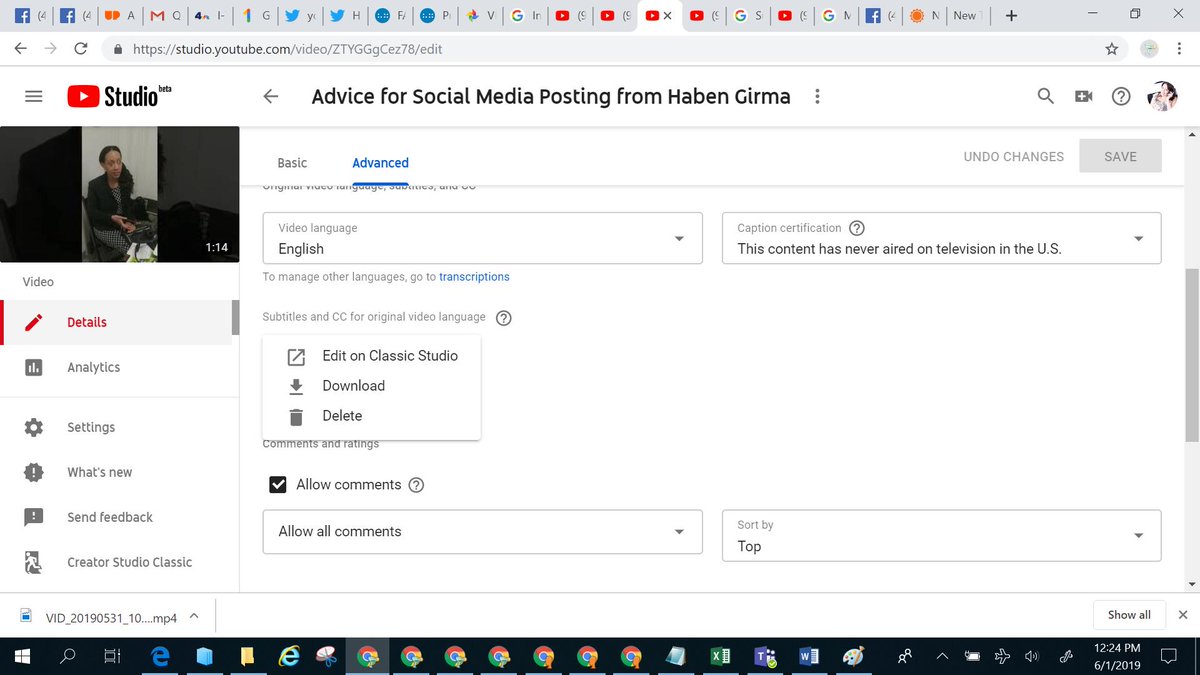Open Details using the pencil icon
1200x675 pixels.
pos(33,322)
